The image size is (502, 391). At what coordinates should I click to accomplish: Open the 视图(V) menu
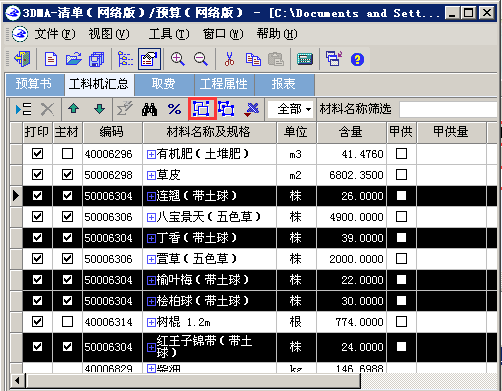(x=109, y=34)
